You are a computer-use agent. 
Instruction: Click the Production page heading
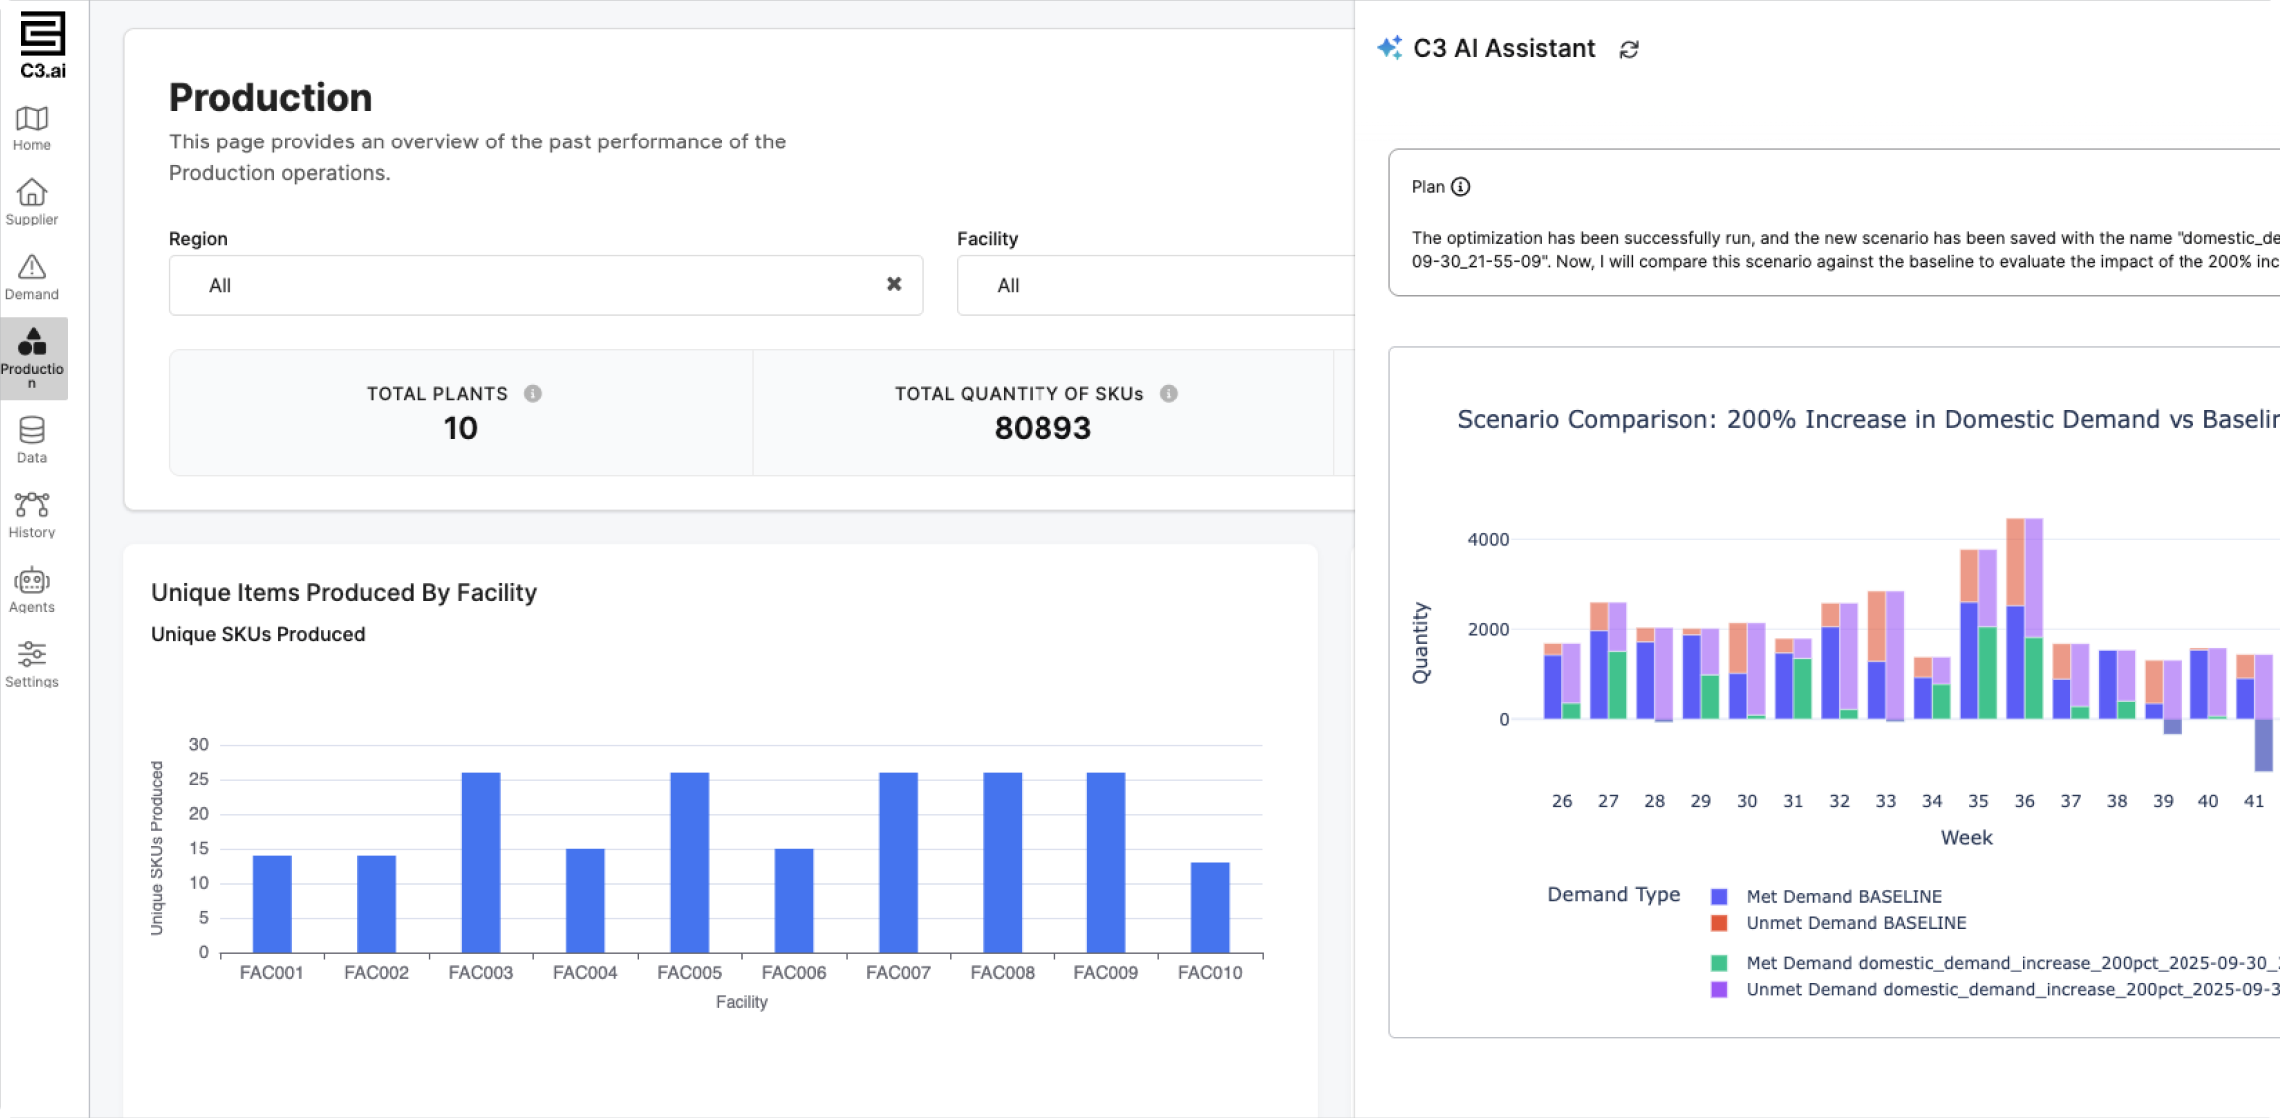(x=270, y=98)
